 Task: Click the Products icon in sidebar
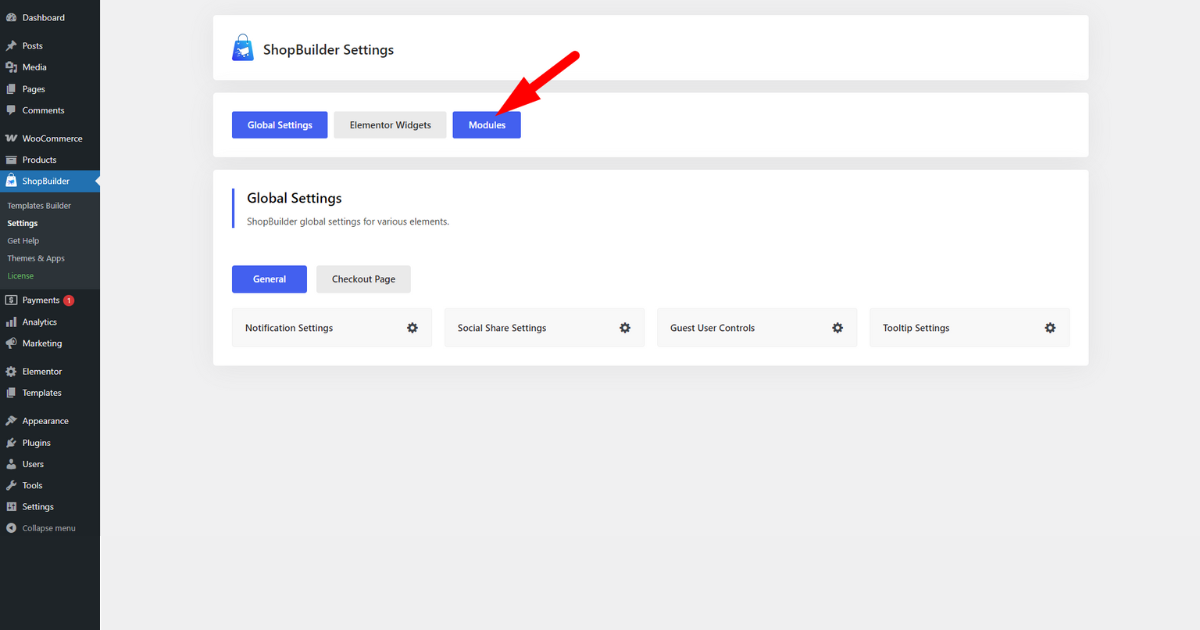11,160
